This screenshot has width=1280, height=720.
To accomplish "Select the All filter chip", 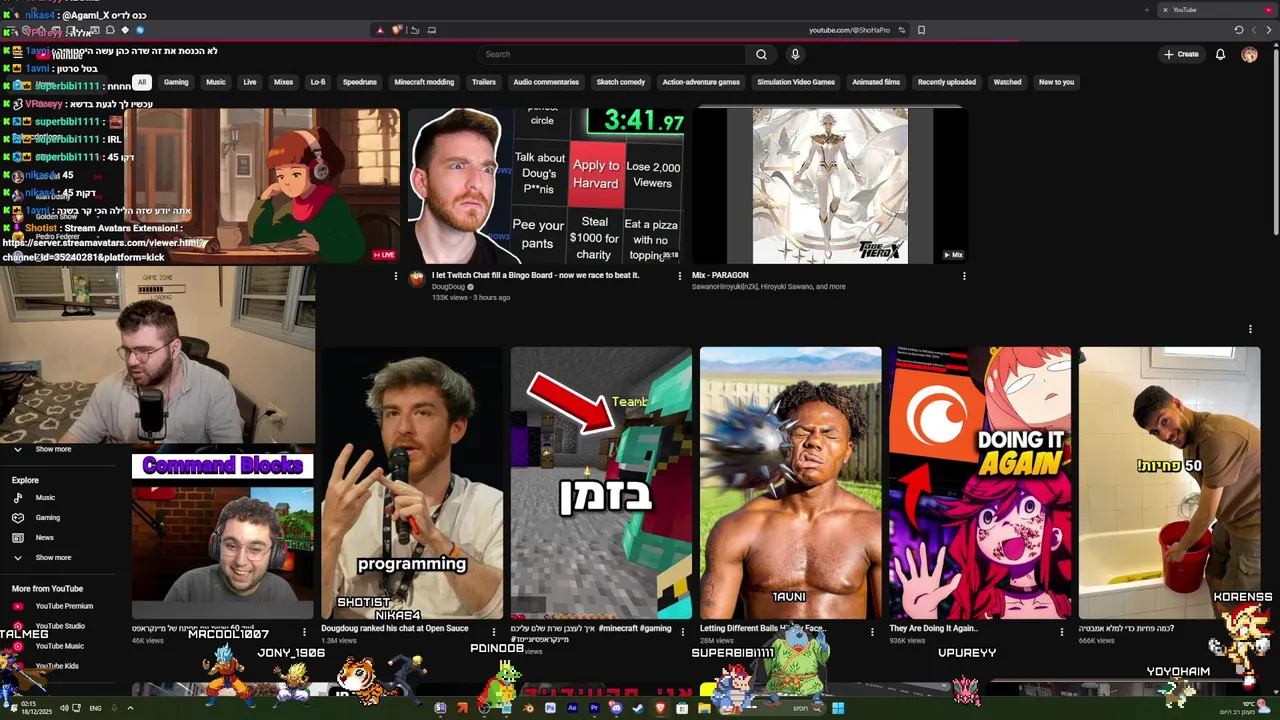I will [142, 82].
